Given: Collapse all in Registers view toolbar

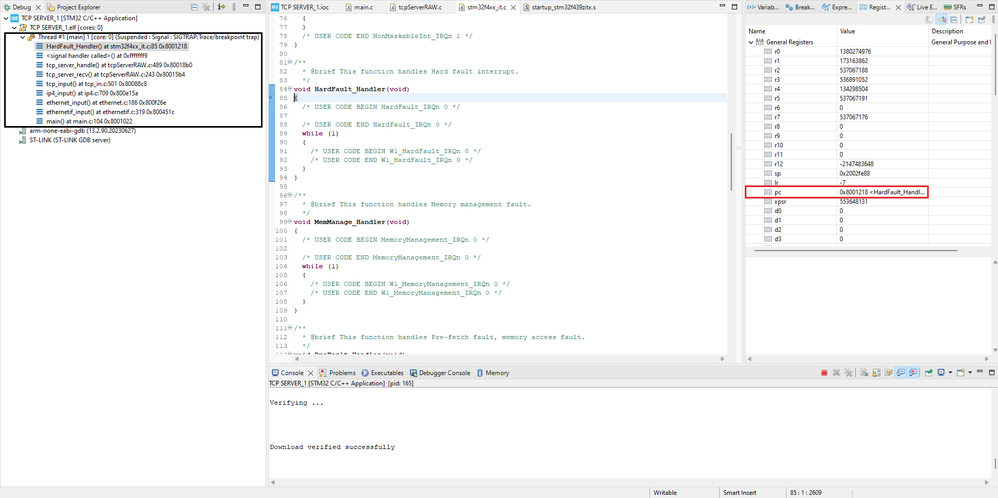Looking at the screenshot, I should [953, 19].
